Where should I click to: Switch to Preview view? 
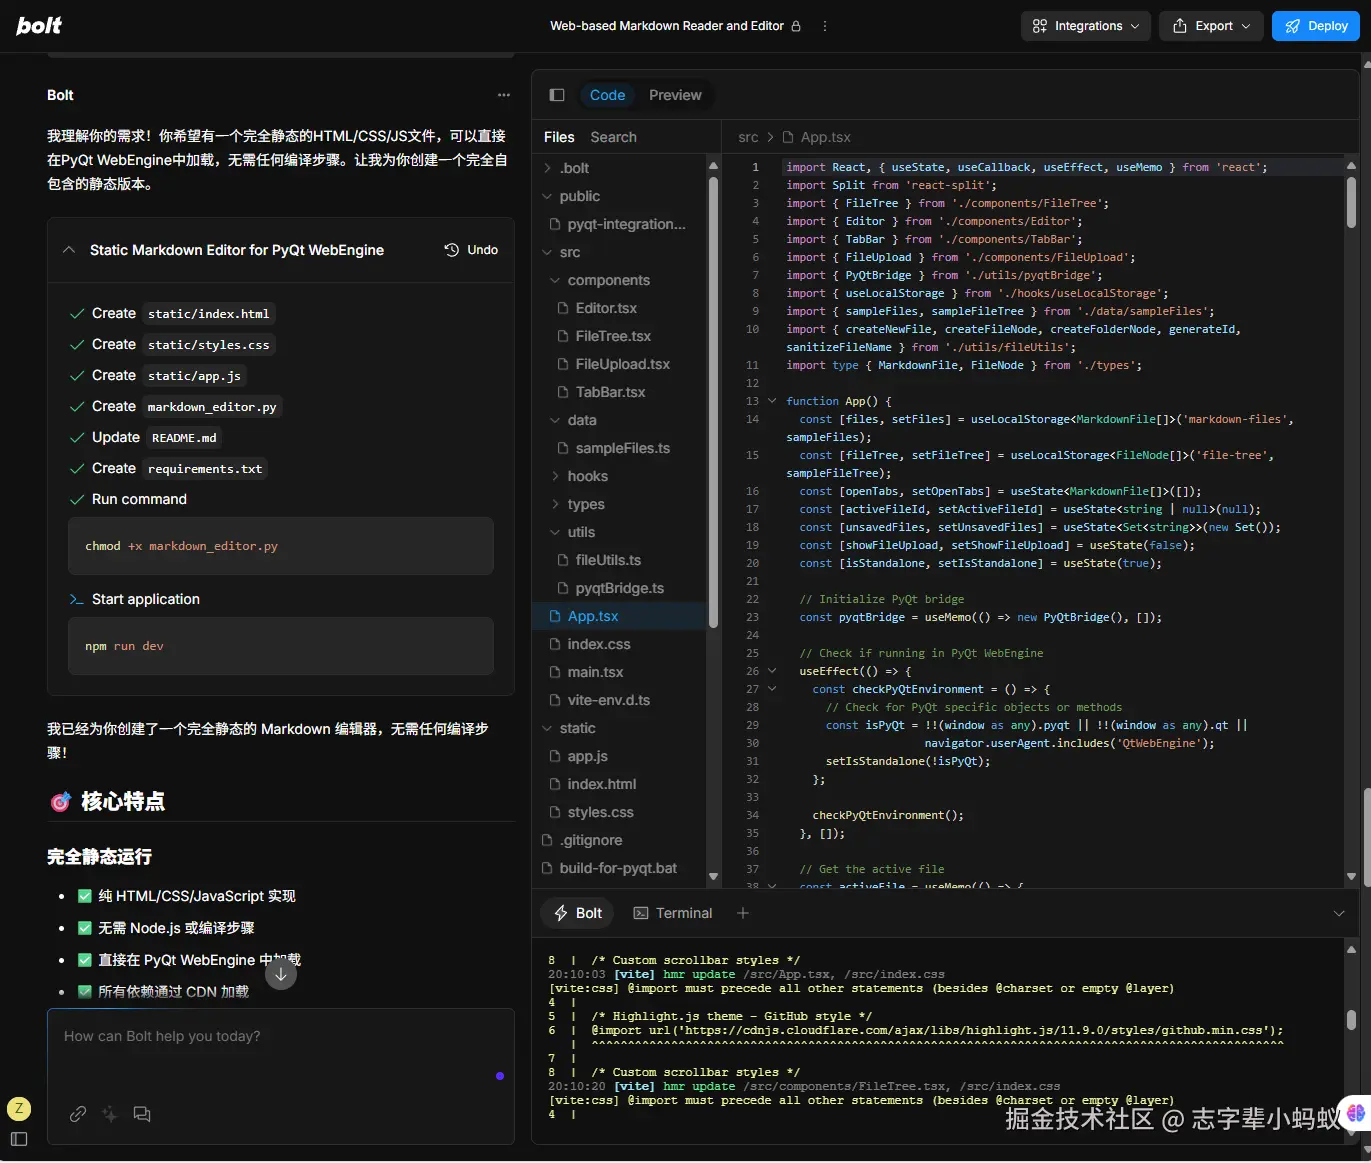pos(675,95)
